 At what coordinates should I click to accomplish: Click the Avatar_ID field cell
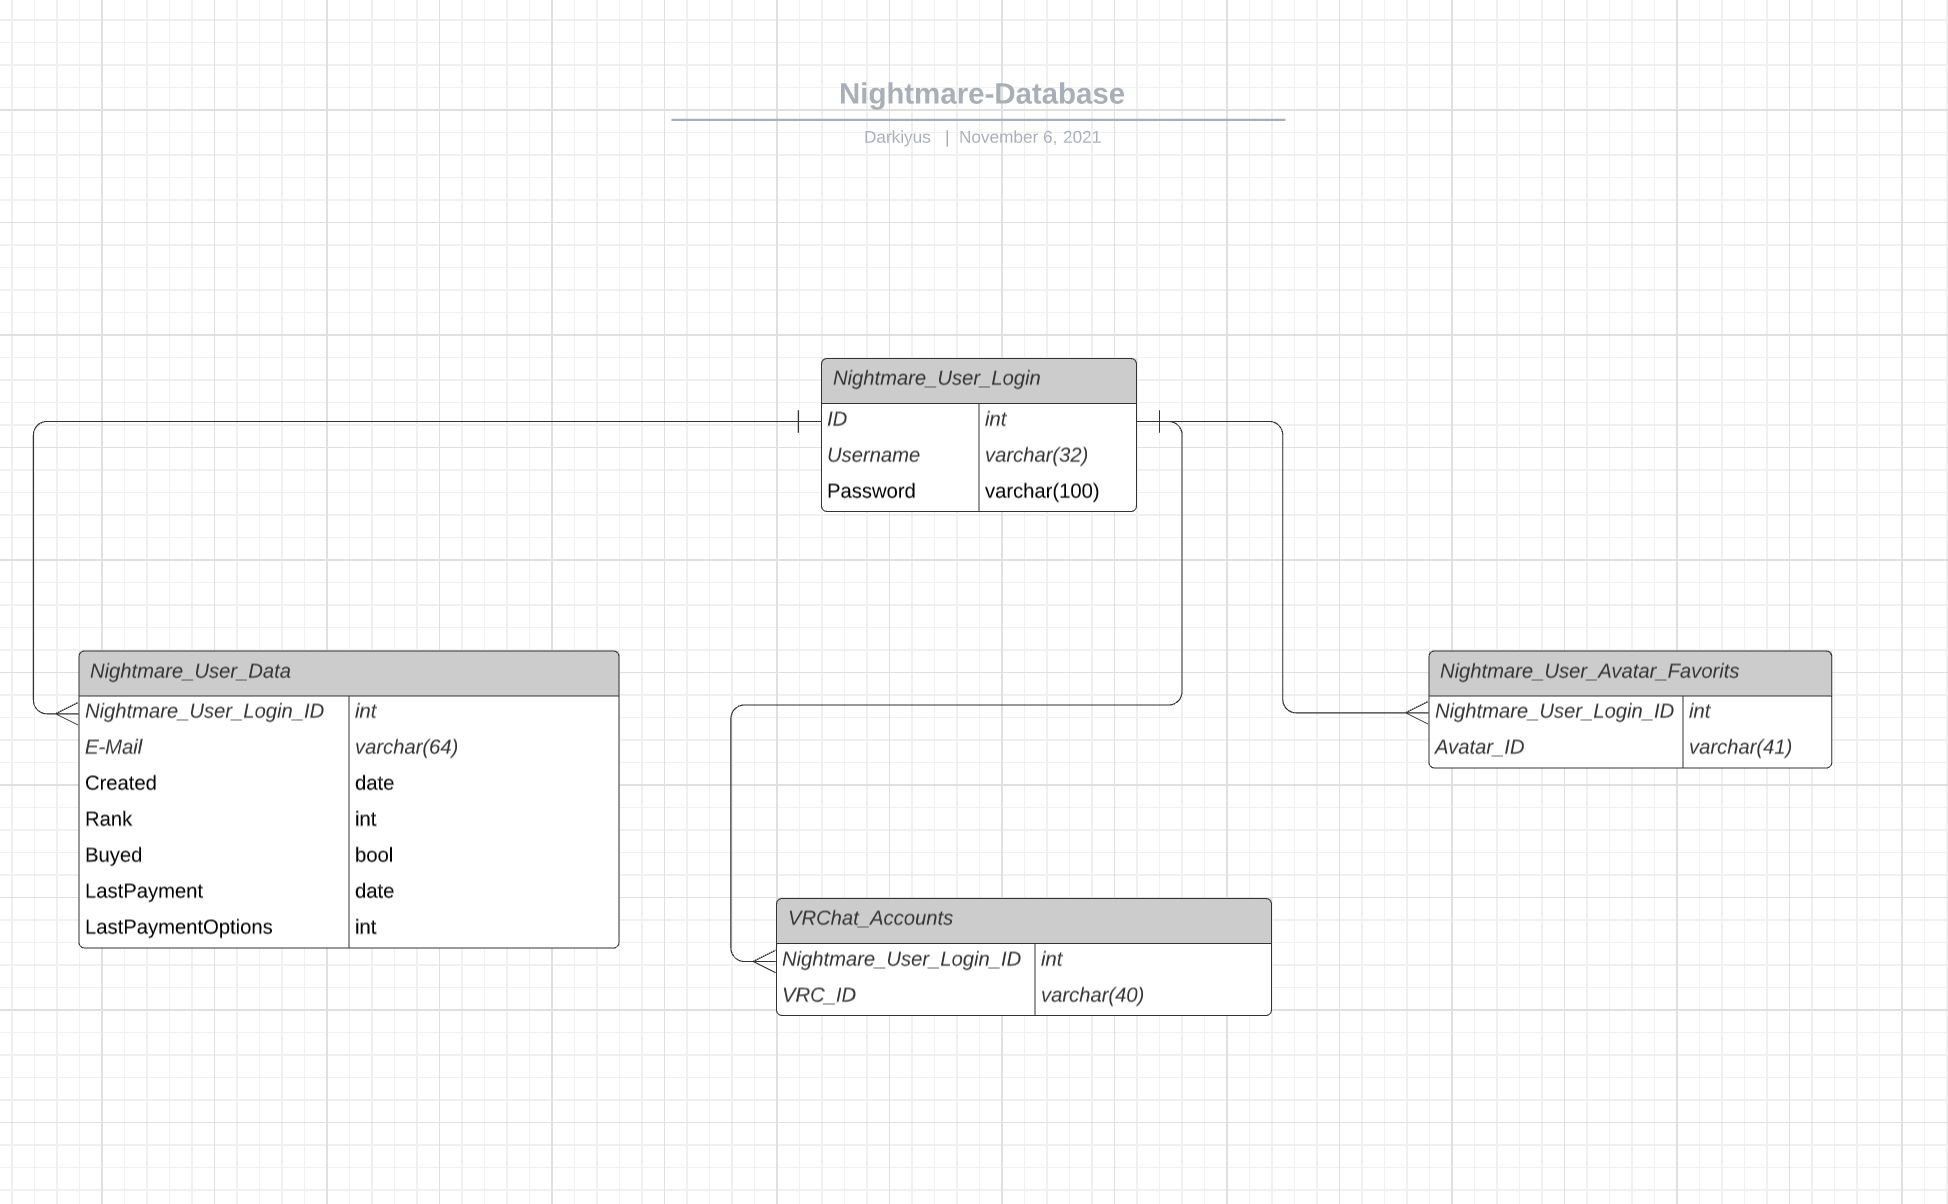click(x=1556, y=748)
